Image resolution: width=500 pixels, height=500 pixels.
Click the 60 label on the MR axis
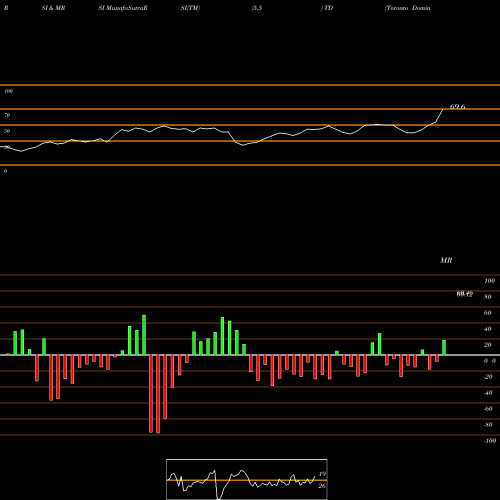(x=488, y=313)
